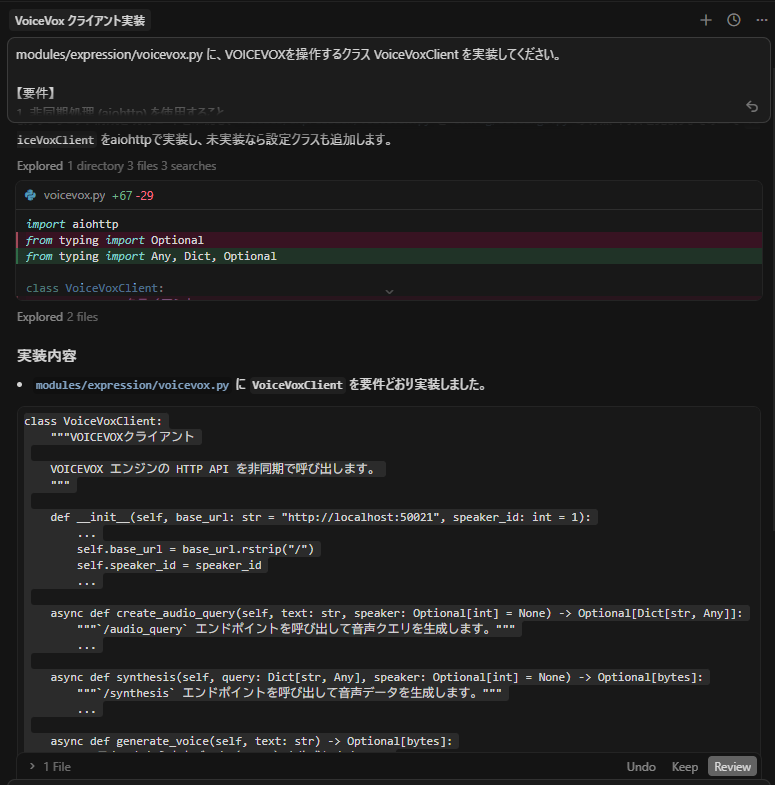This screenshot has width=775, height=785.
Task: Open chat history clock icon
Action: click(x=733, y=20)
